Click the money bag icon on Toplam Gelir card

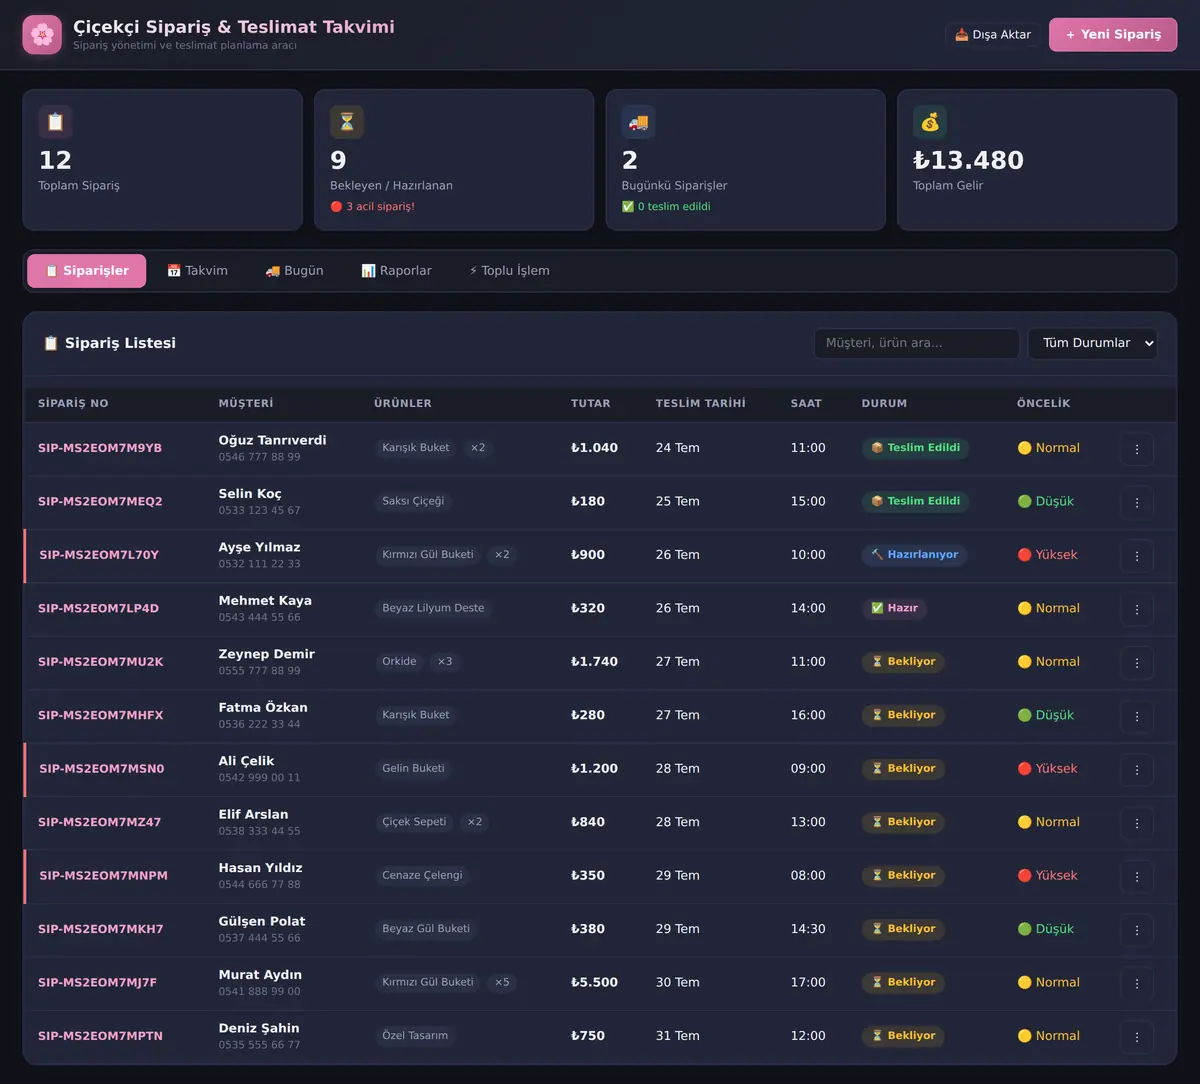point(930,122)
